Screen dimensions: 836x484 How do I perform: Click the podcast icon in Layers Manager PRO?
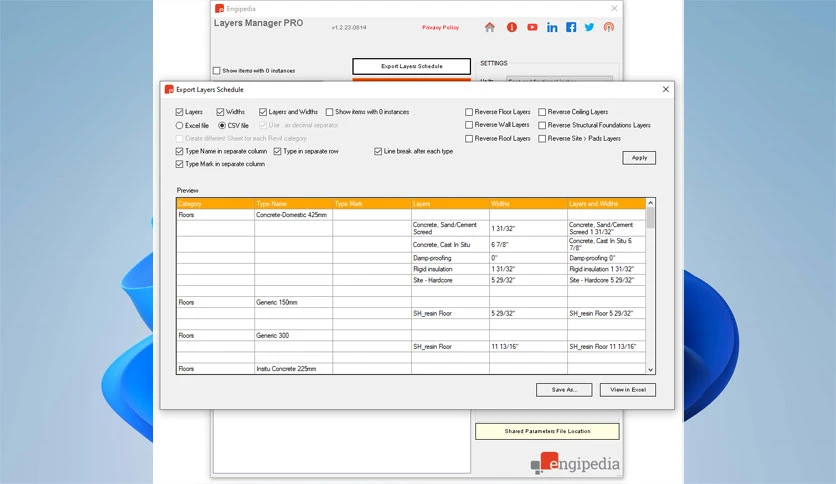(x=608, y=27)
